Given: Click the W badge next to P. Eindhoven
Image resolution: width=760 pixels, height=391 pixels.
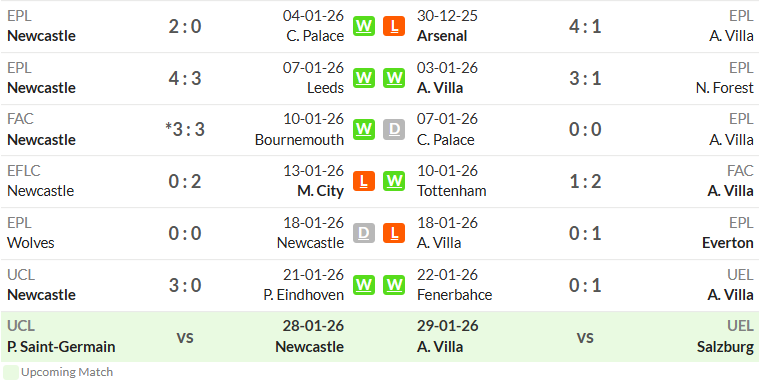Looking at the screenshot, I should click(364, 285).
